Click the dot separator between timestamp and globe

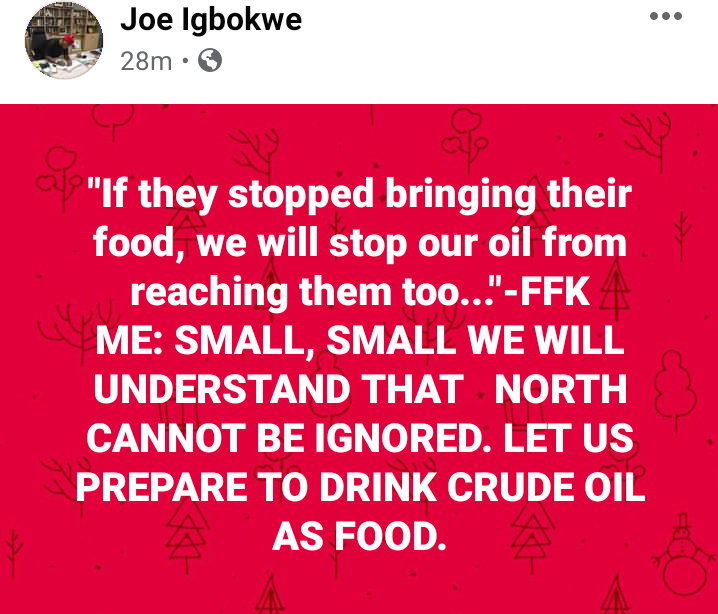pyautogui.click(x=185, y=60)
